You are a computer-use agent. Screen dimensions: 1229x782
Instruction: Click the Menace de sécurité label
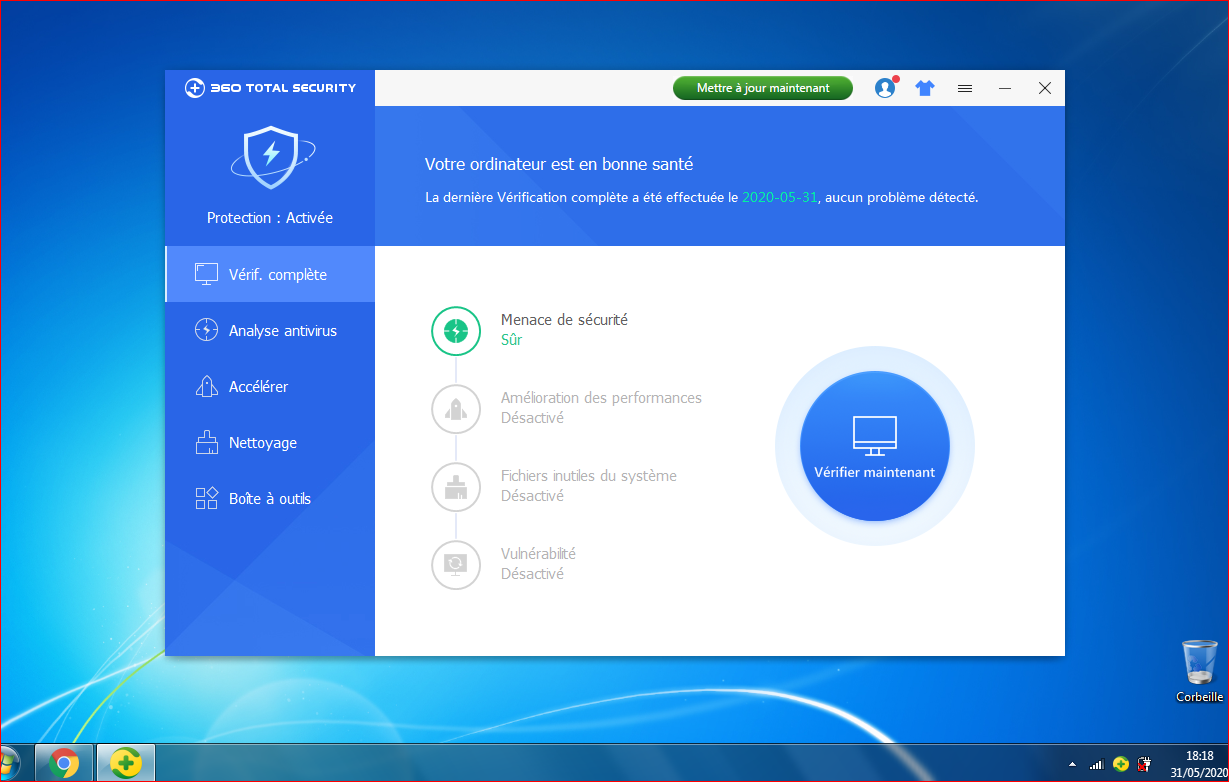point(564,320)
